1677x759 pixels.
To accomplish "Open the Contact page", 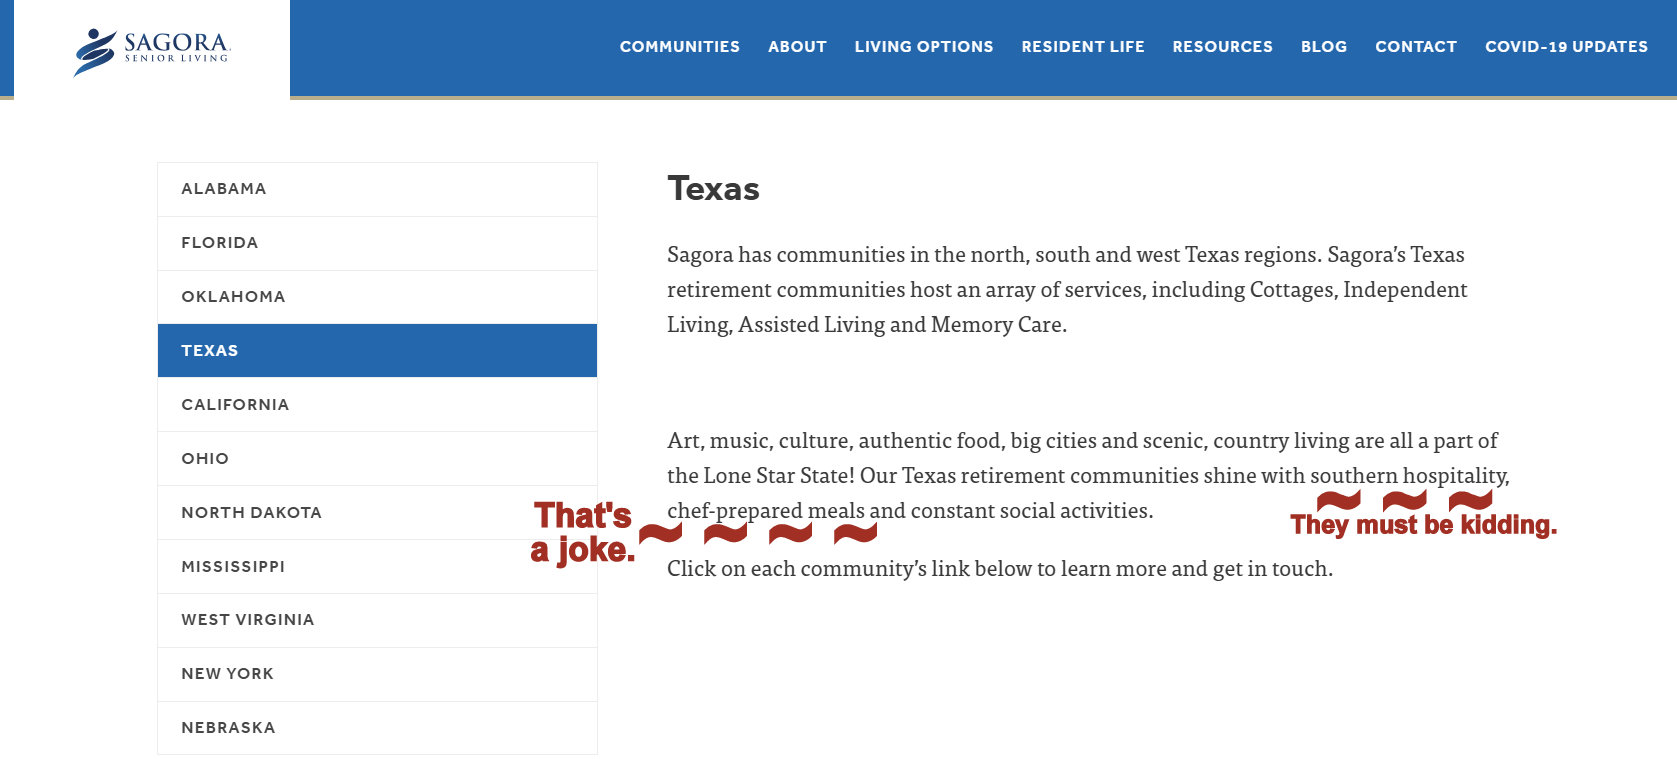I will (1415, 47).
